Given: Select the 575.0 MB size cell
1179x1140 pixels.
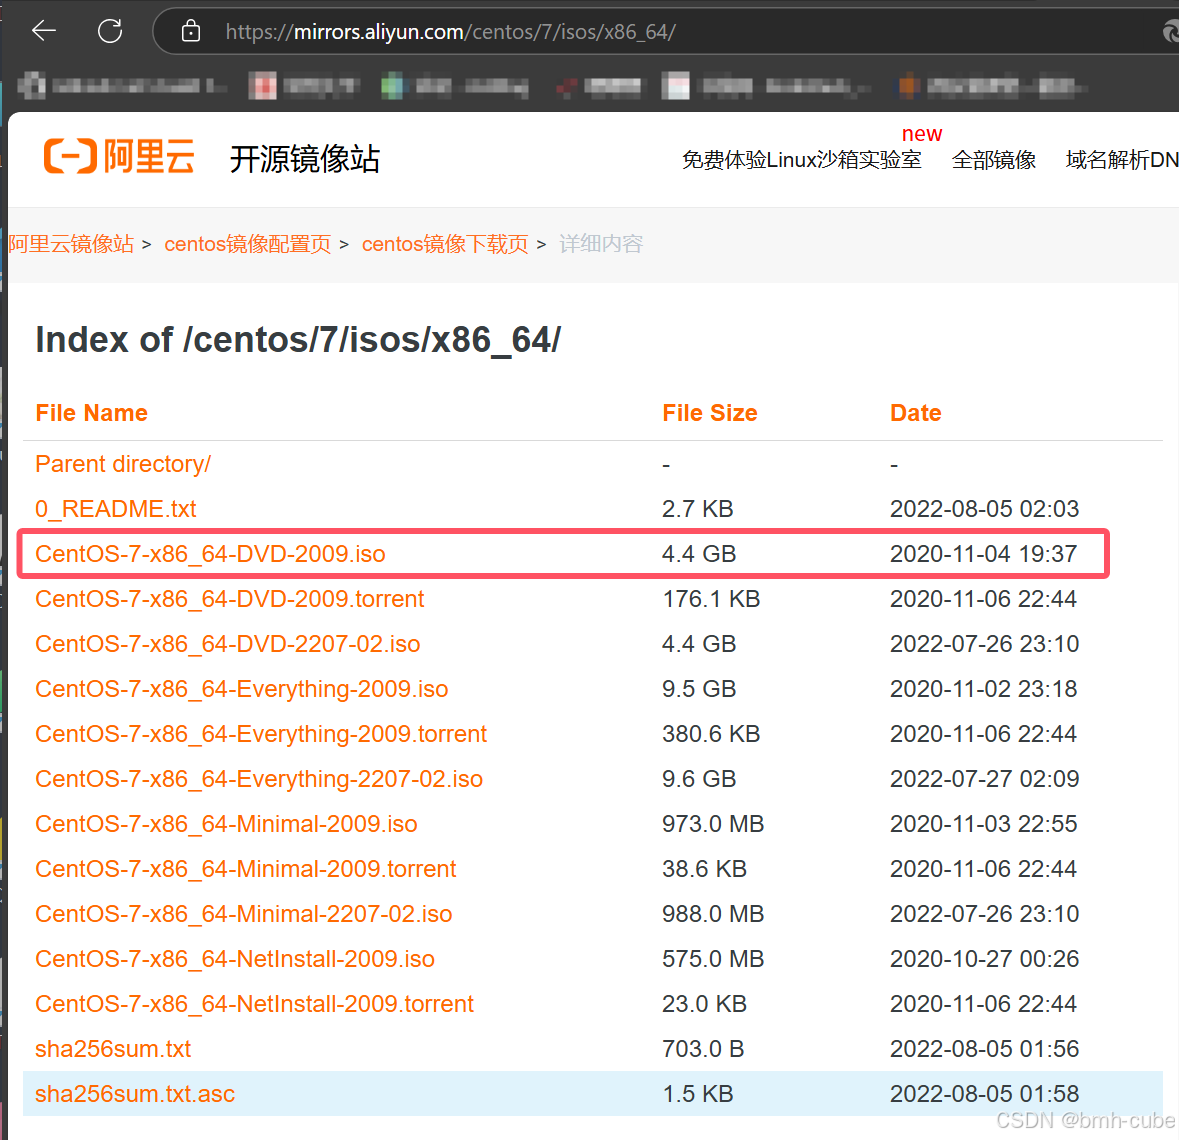Looking at the screenshot, I should tap(714, 960).
